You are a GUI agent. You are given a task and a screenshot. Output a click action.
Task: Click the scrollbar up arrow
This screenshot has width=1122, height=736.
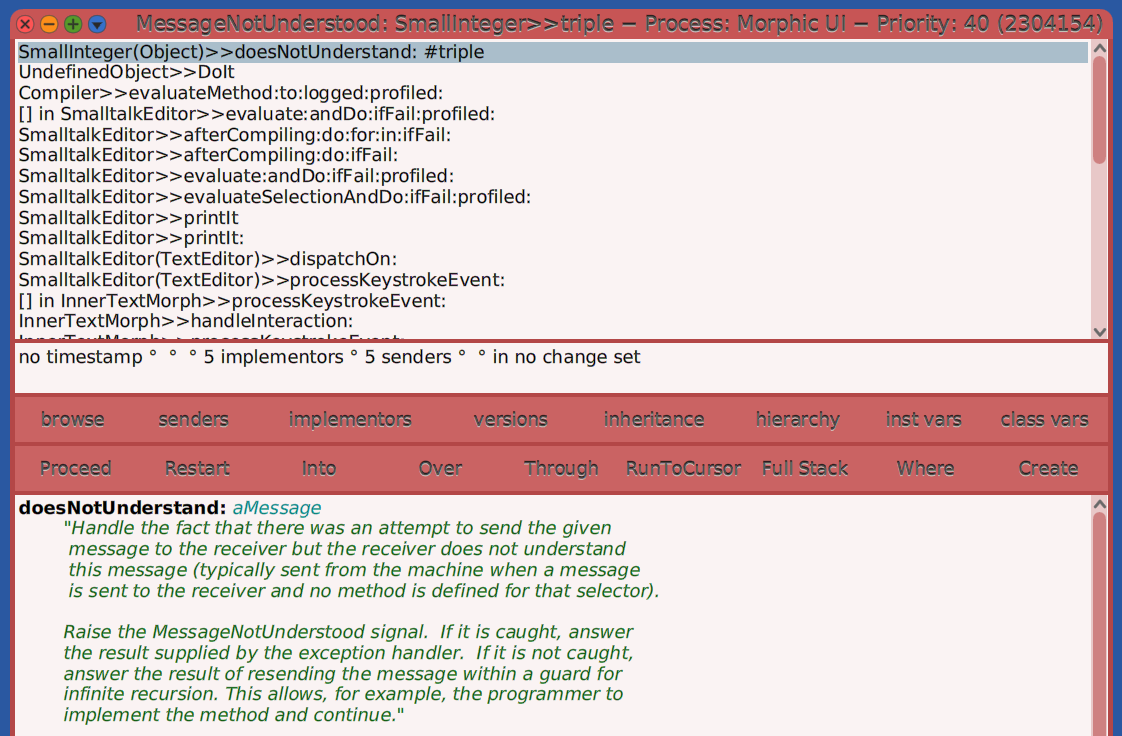[x=1100, y=47]
